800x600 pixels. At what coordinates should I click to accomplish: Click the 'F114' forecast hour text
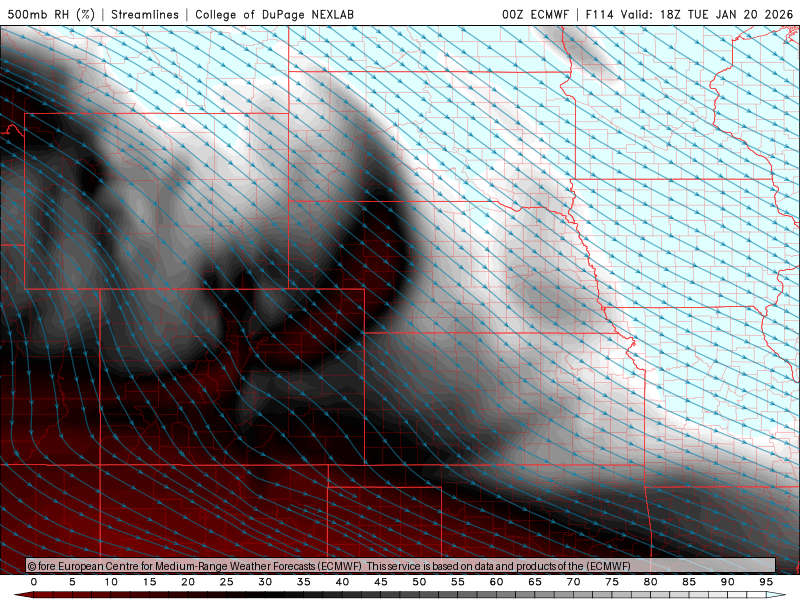tap(599, 14)
